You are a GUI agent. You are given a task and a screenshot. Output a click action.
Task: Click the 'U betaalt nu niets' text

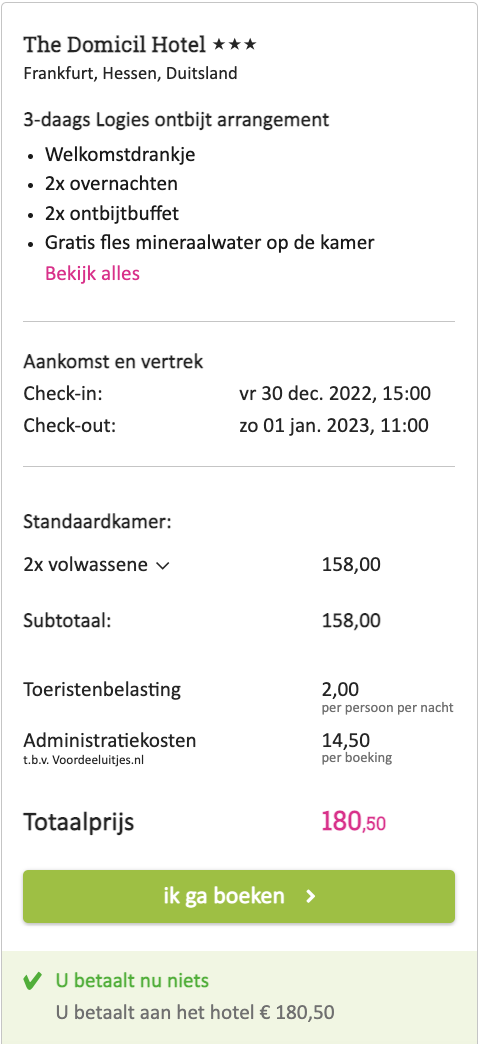(132, 981)
